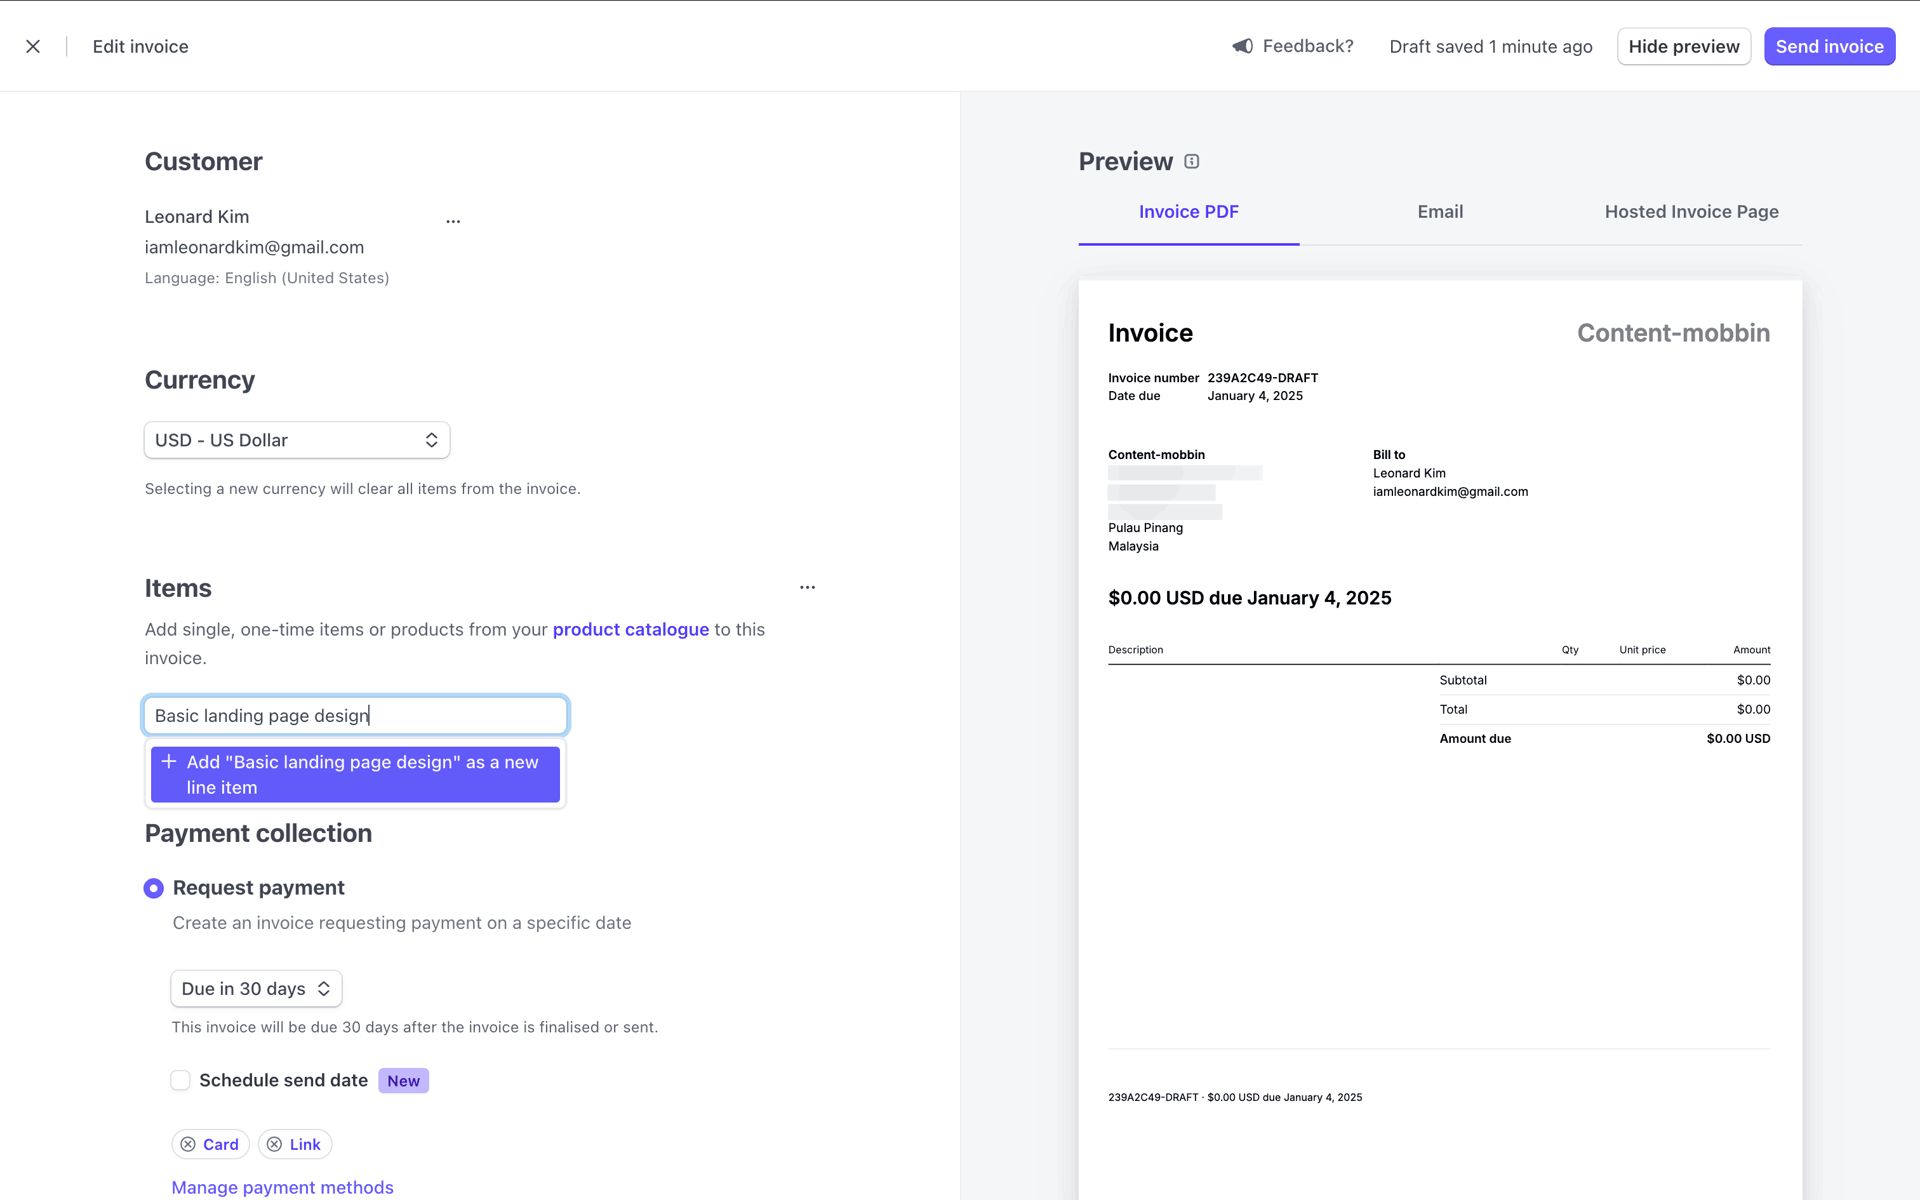The width and height of the screenshot is (1920, 1200).
Task: Click Draft saved 1 minute ago status
Action: pyautogui.click(x=1490, y=46)
